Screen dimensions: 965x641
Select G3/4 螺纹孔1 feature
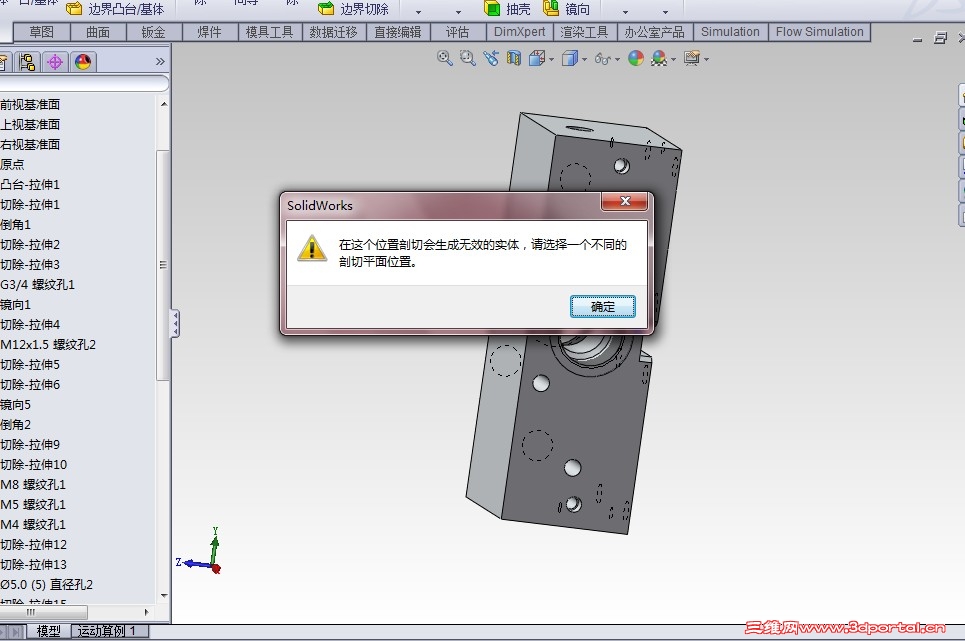(38, 284)
